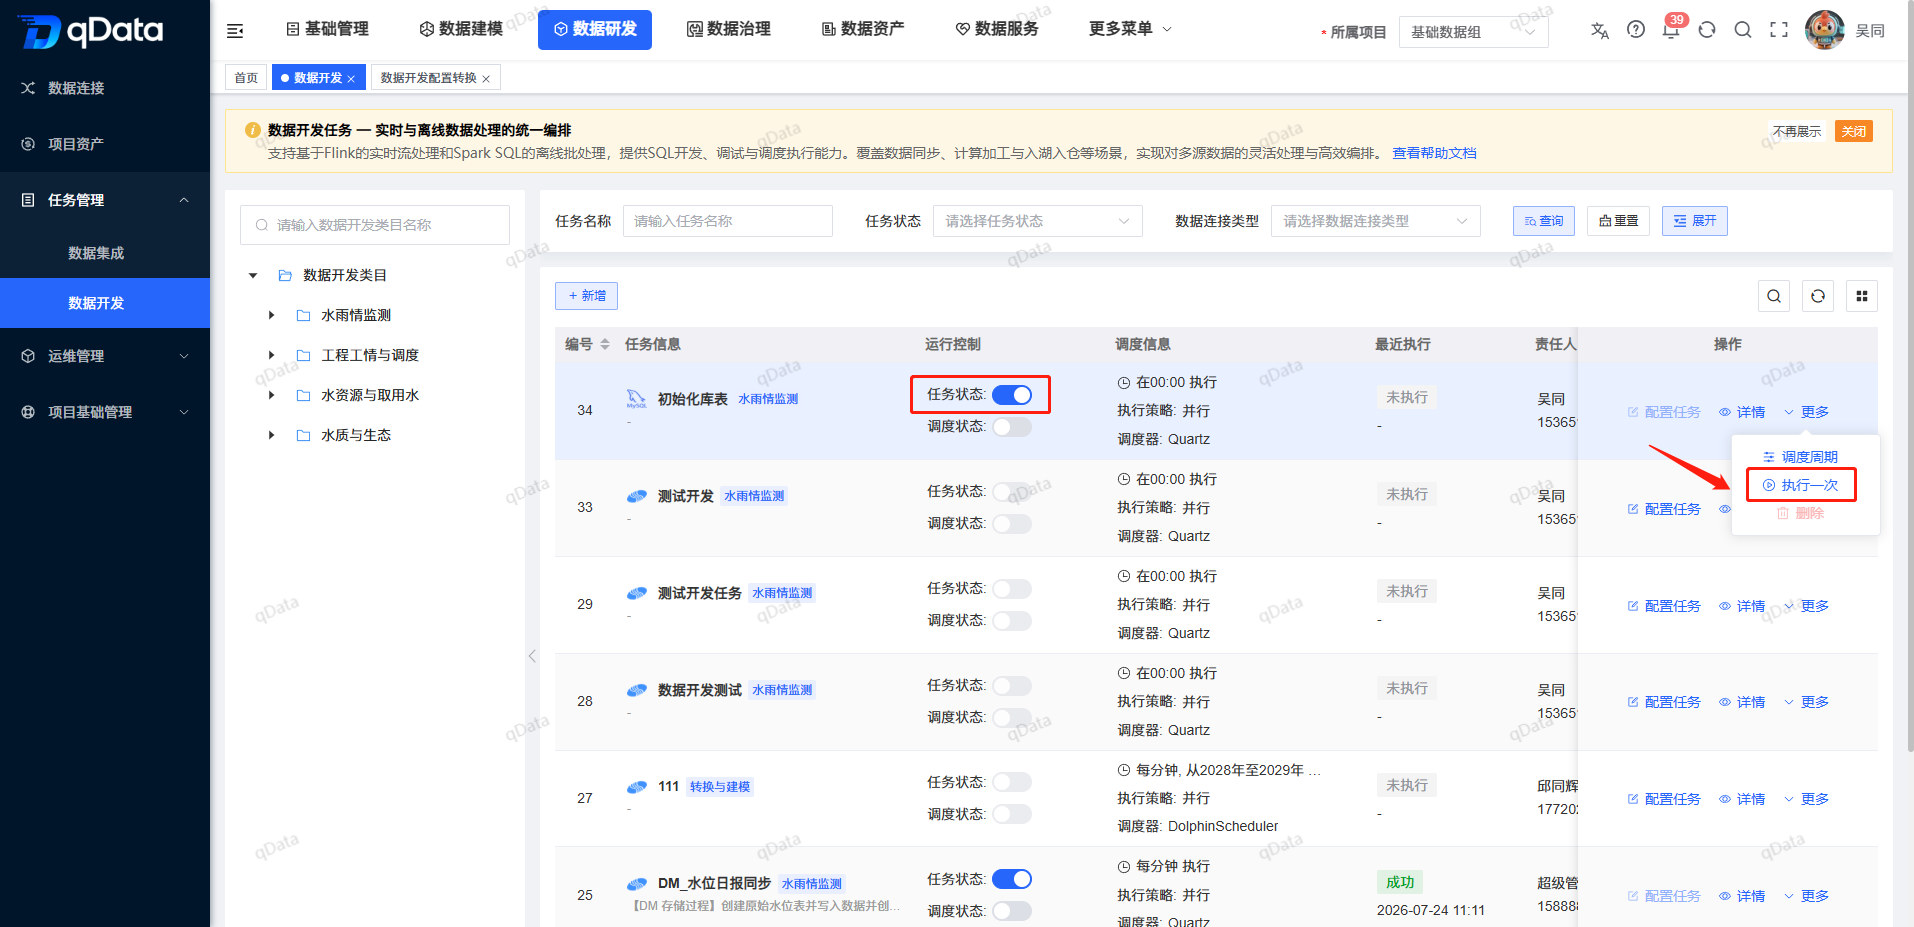Toggle 任务状态 switch for 测试开发任务

pyautogui.click(x=1012, y=589)
